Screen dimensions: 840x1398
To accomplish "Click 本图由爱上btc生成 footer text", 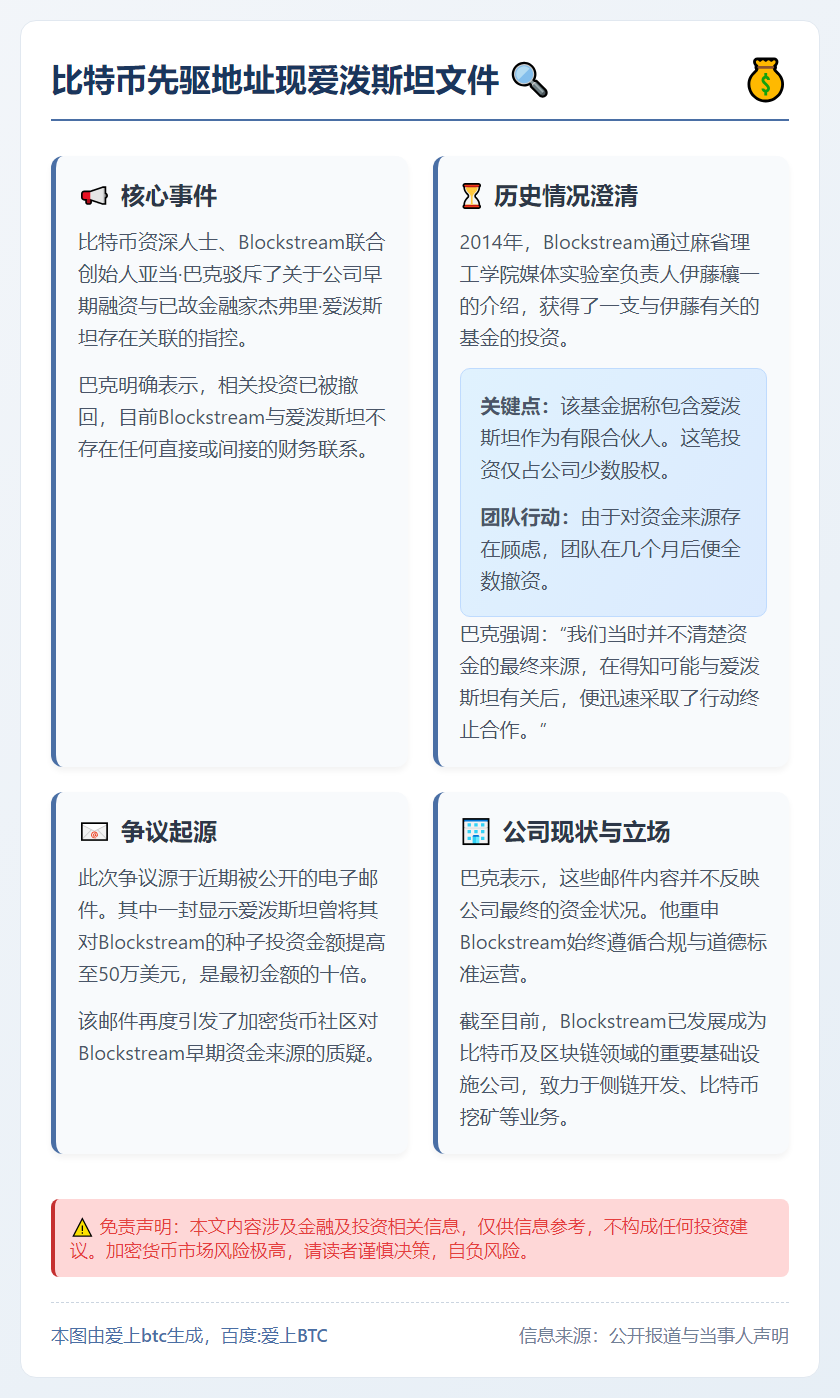I will click(x=189, y=1336).
